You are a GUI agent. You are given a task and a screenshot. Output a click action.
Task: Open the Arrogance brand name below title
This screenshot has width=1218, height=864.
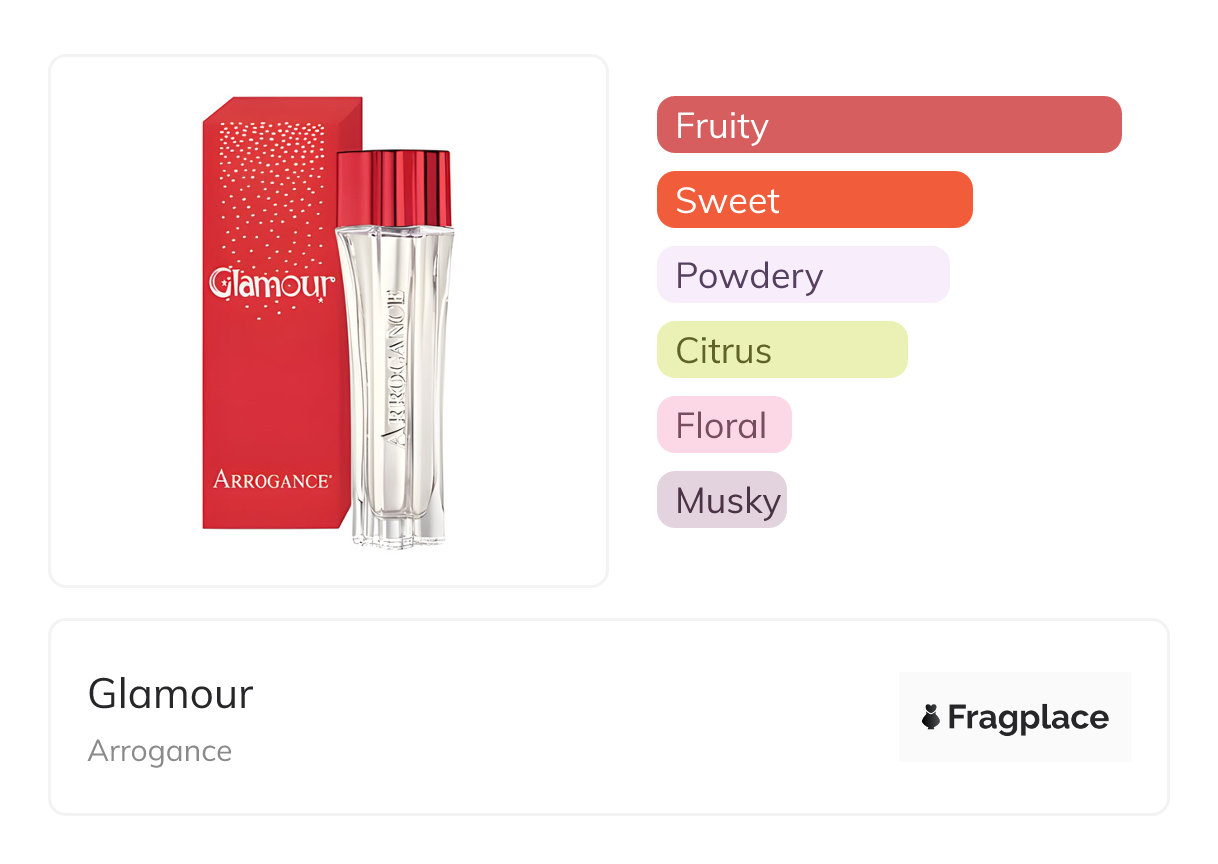[160, 751]
